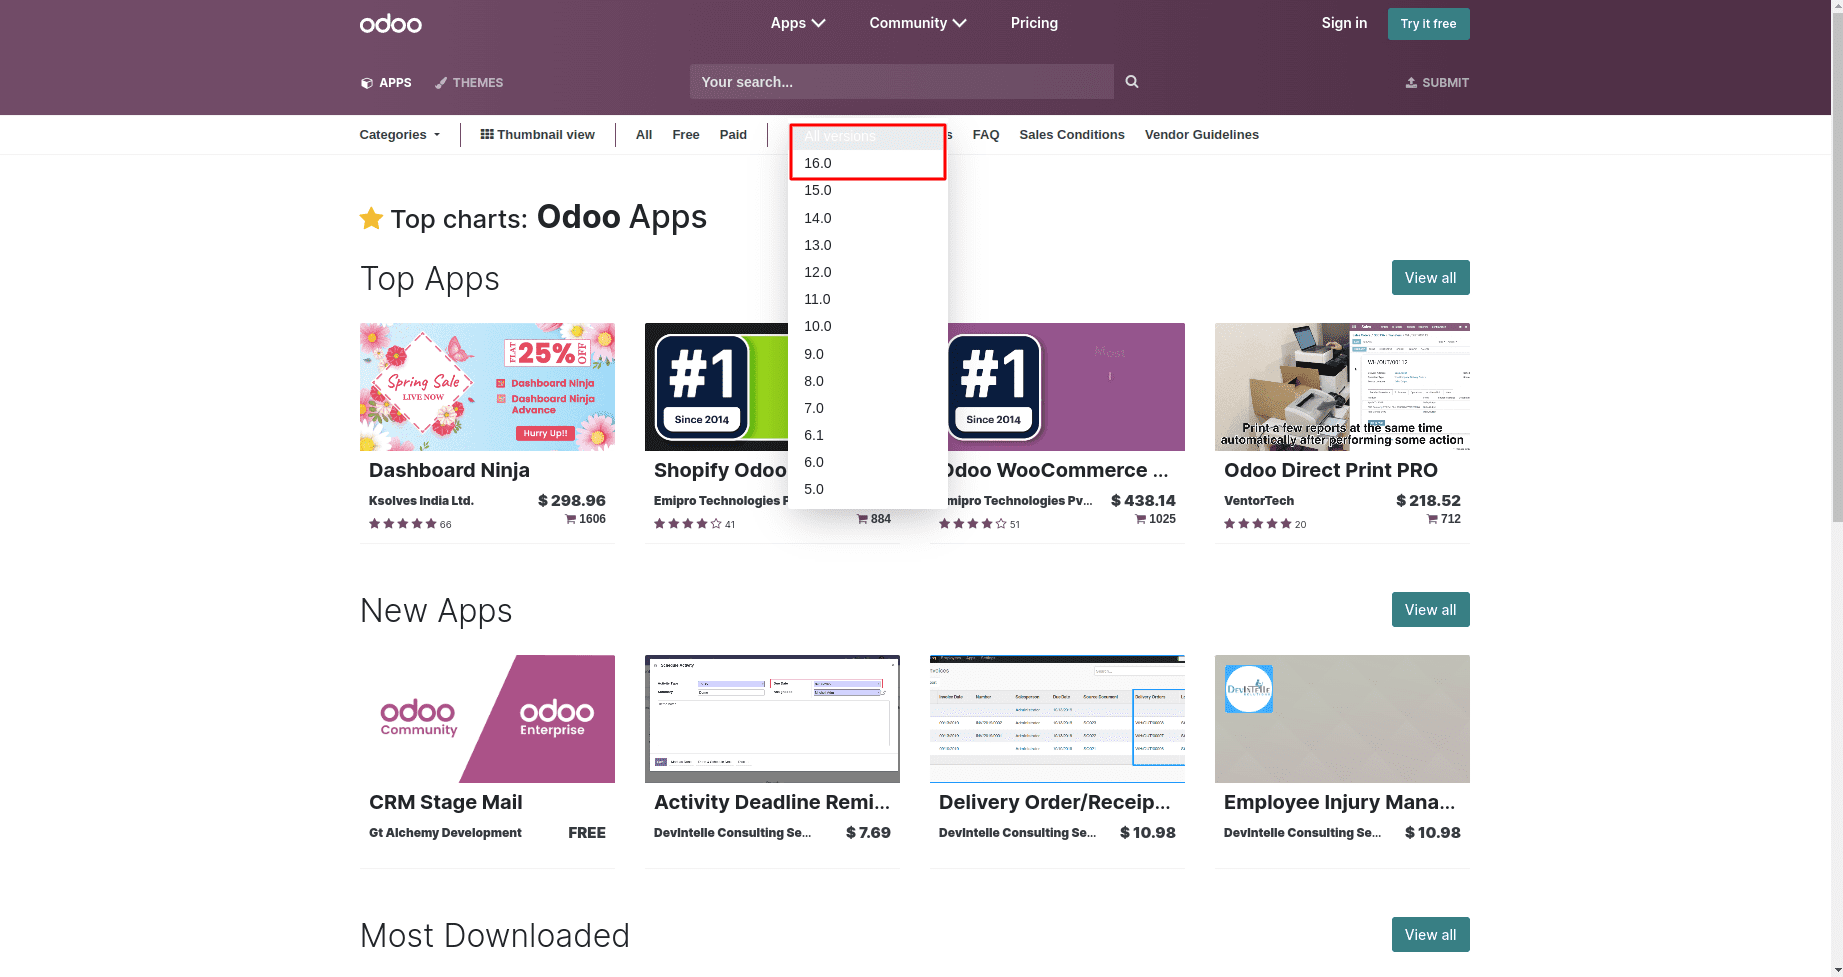1843x977 pixels.
Task: Click Dashboard Ninja star rating
Action: (x=403, y=524)
